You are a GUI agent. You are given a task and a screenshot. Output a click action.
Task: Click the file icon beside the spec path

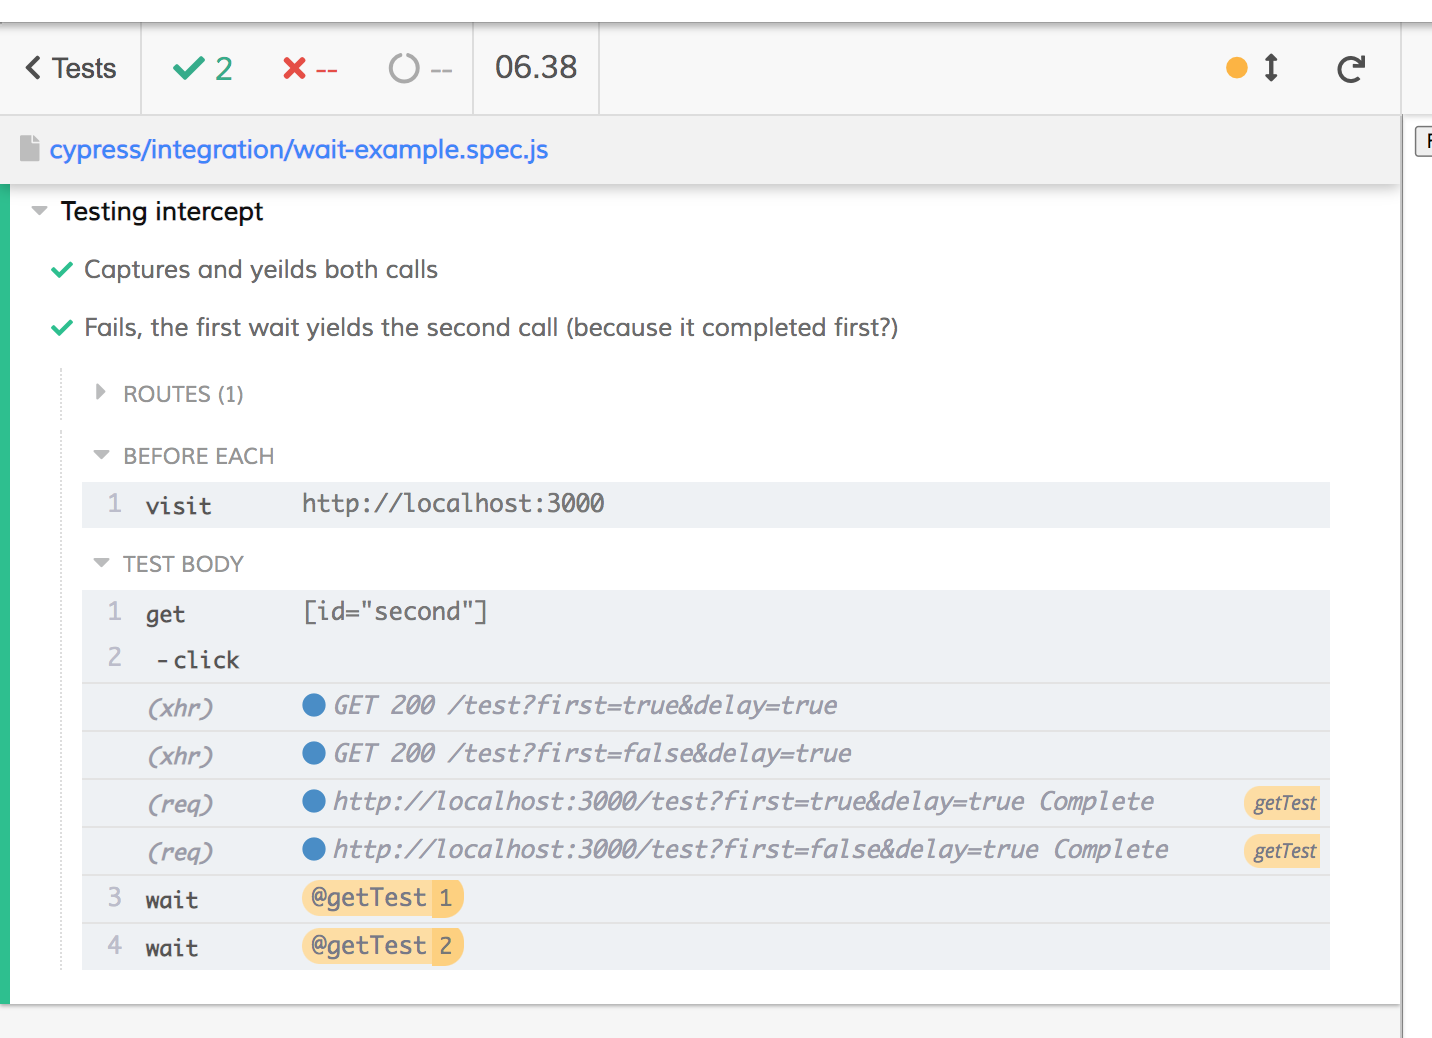click(30, 149)
